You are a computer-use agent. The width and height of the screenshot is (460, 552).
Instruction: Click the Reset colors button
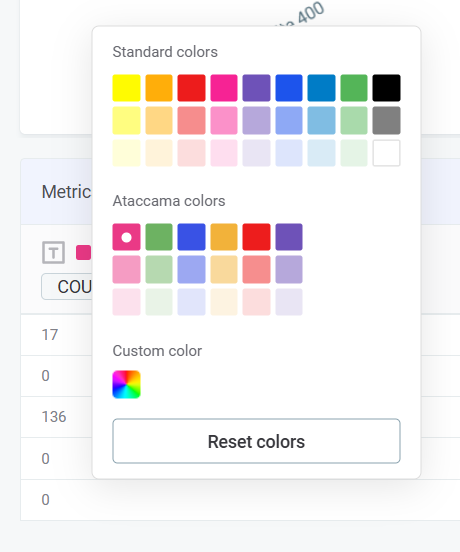(256, 441)
